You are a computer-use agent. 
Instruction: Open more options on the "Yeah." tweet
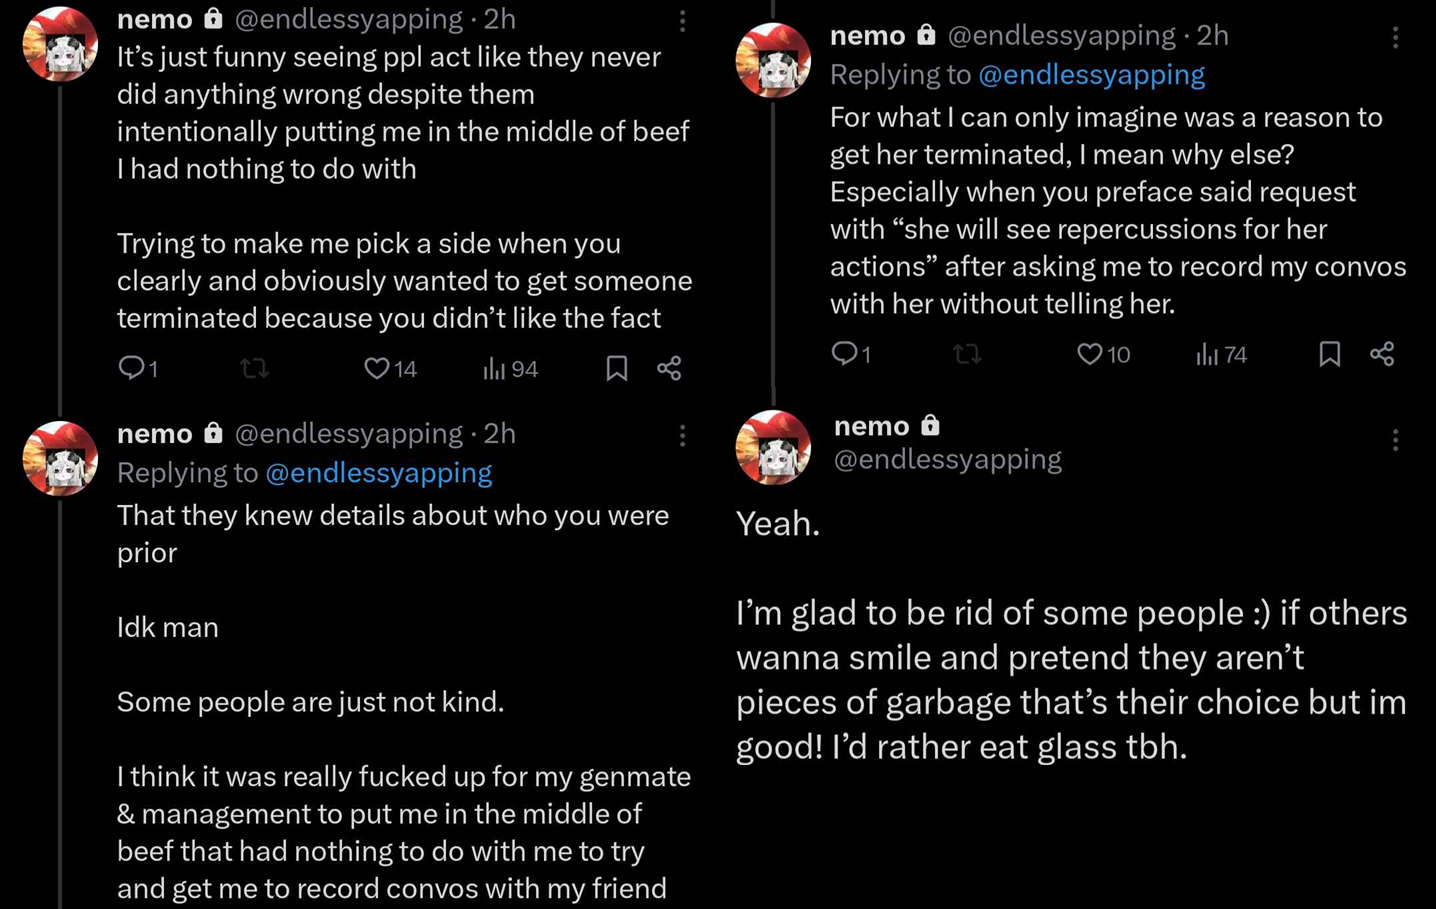pos(1395,440)
